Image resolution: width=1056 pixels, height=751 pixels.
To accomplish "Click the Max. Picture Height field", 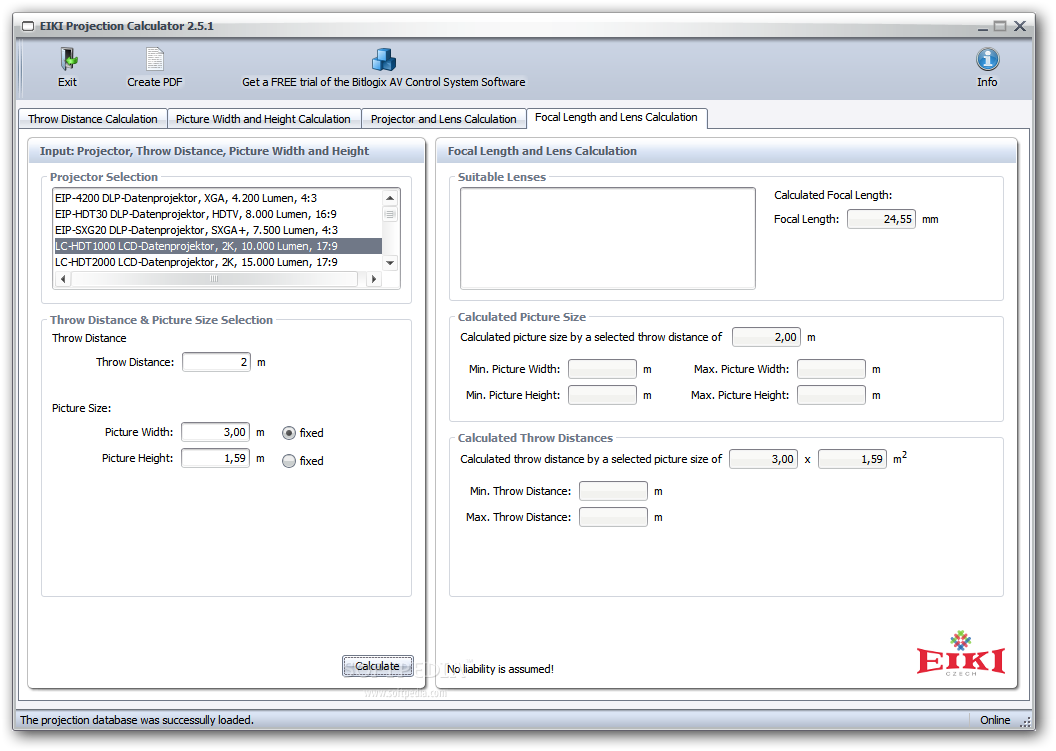I will tap(831, 395).
